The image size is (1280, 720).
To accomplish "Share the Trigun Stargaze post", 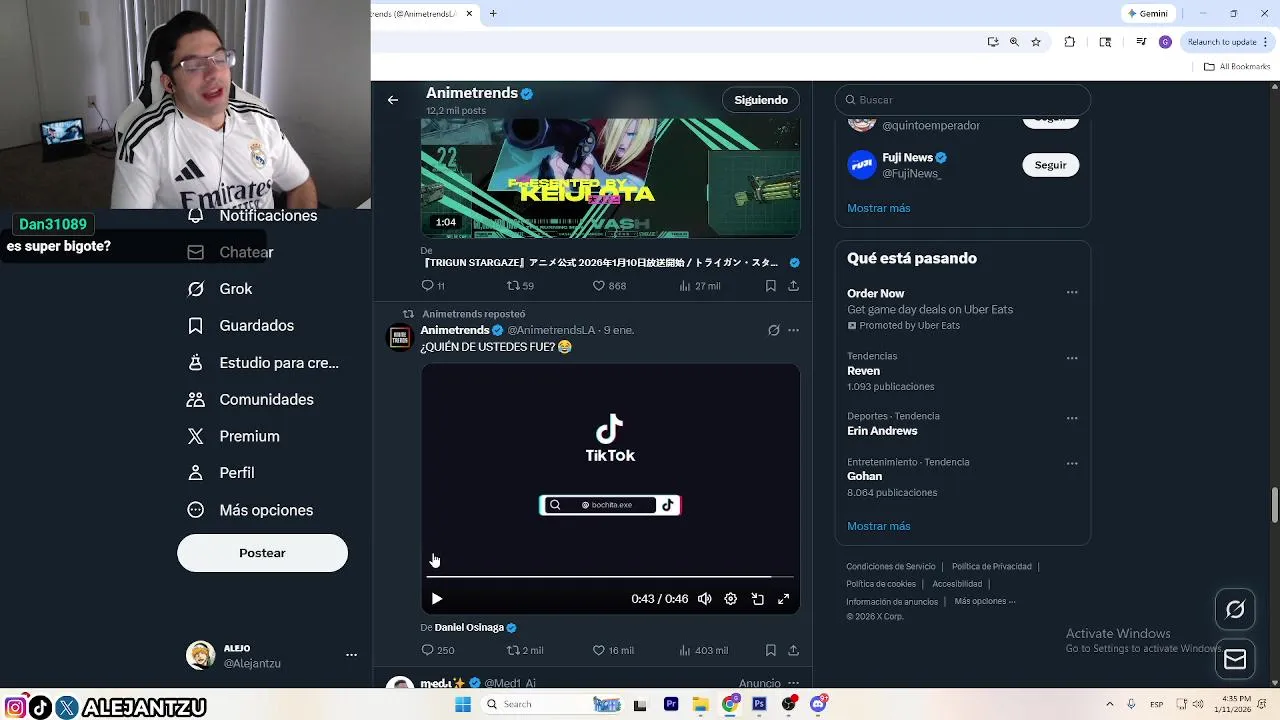I will click(x=793, y=286).
